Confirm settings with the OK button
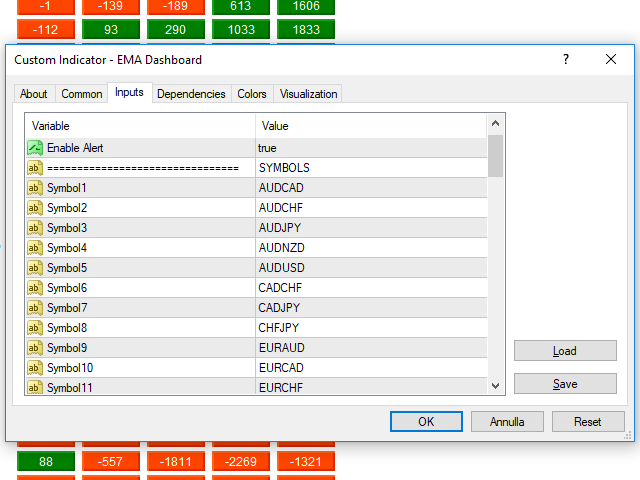 (426, 421)
